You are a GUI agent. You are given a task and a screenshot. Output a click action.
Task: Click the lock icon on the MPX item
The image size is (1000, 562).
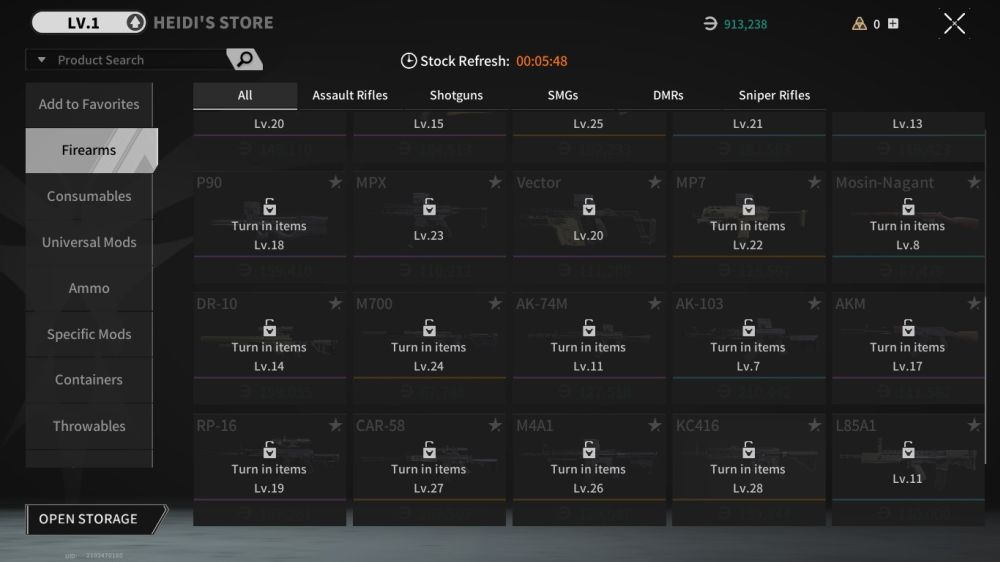pyautogui.click(x=429, y=207)
